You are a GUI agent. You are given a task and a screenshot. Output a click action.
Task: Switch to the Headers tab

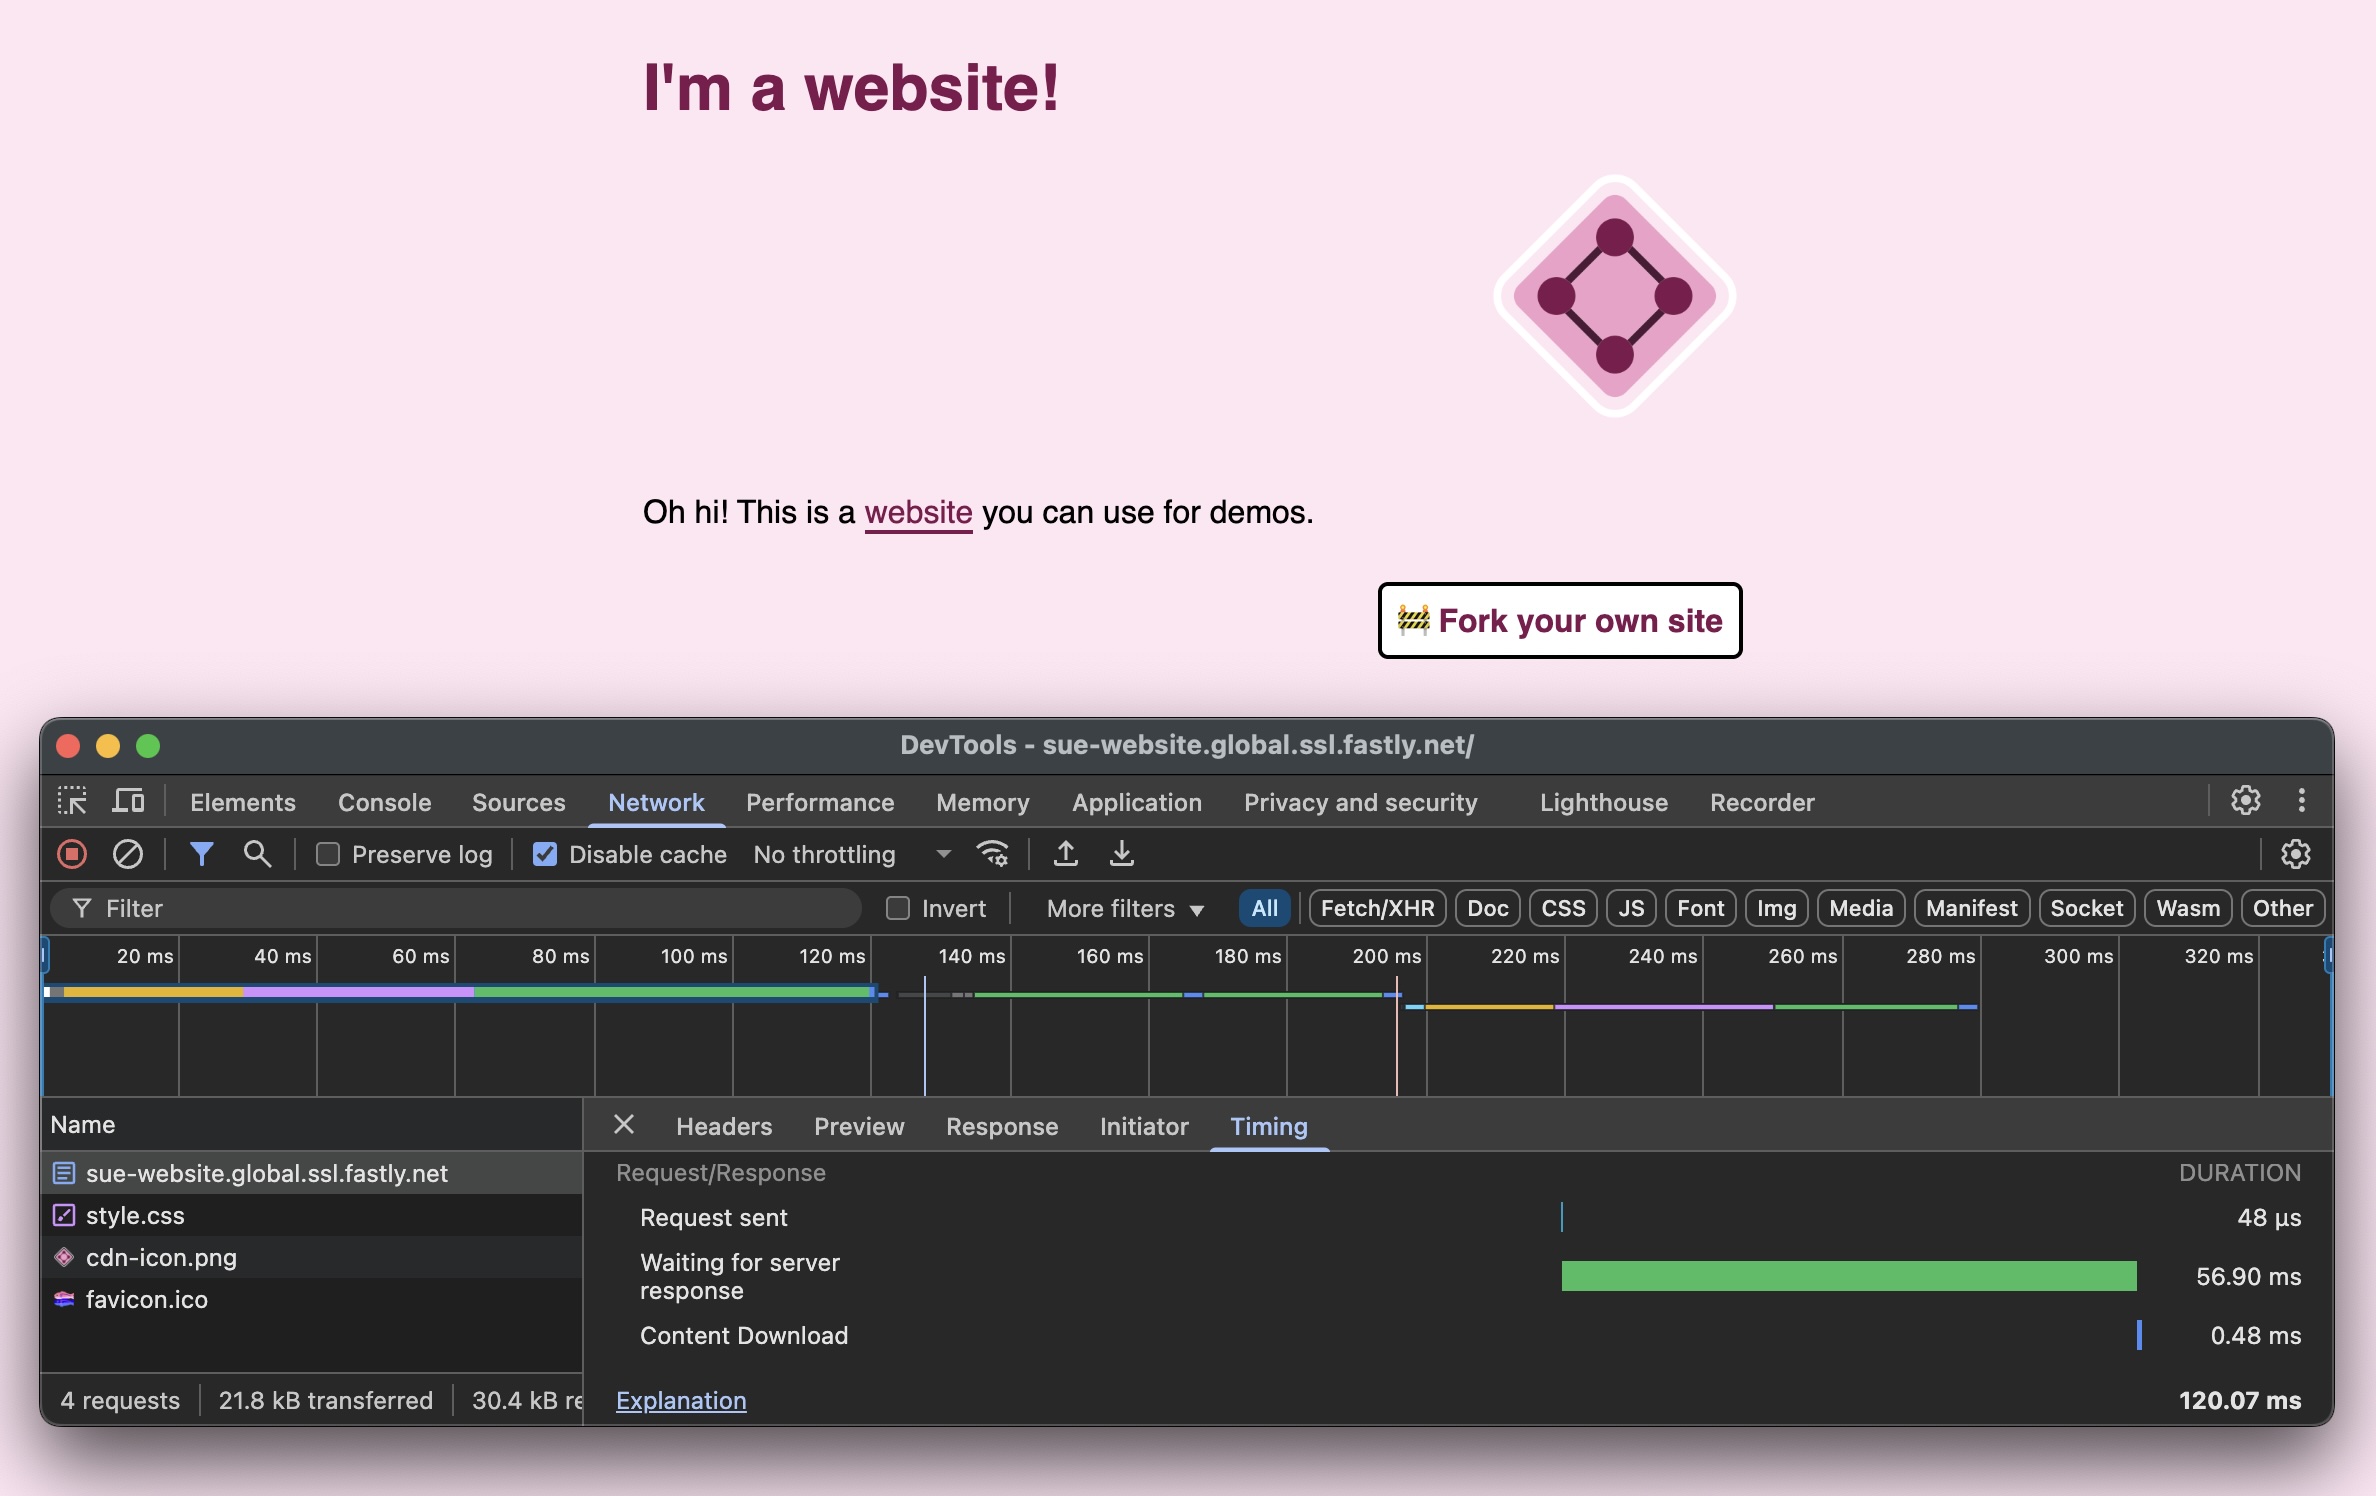click(724, 1126)
